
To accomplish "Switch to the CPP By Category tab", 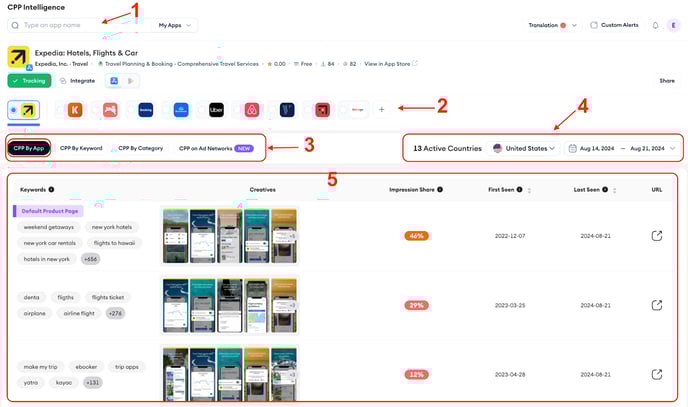I will click(141, 148).
